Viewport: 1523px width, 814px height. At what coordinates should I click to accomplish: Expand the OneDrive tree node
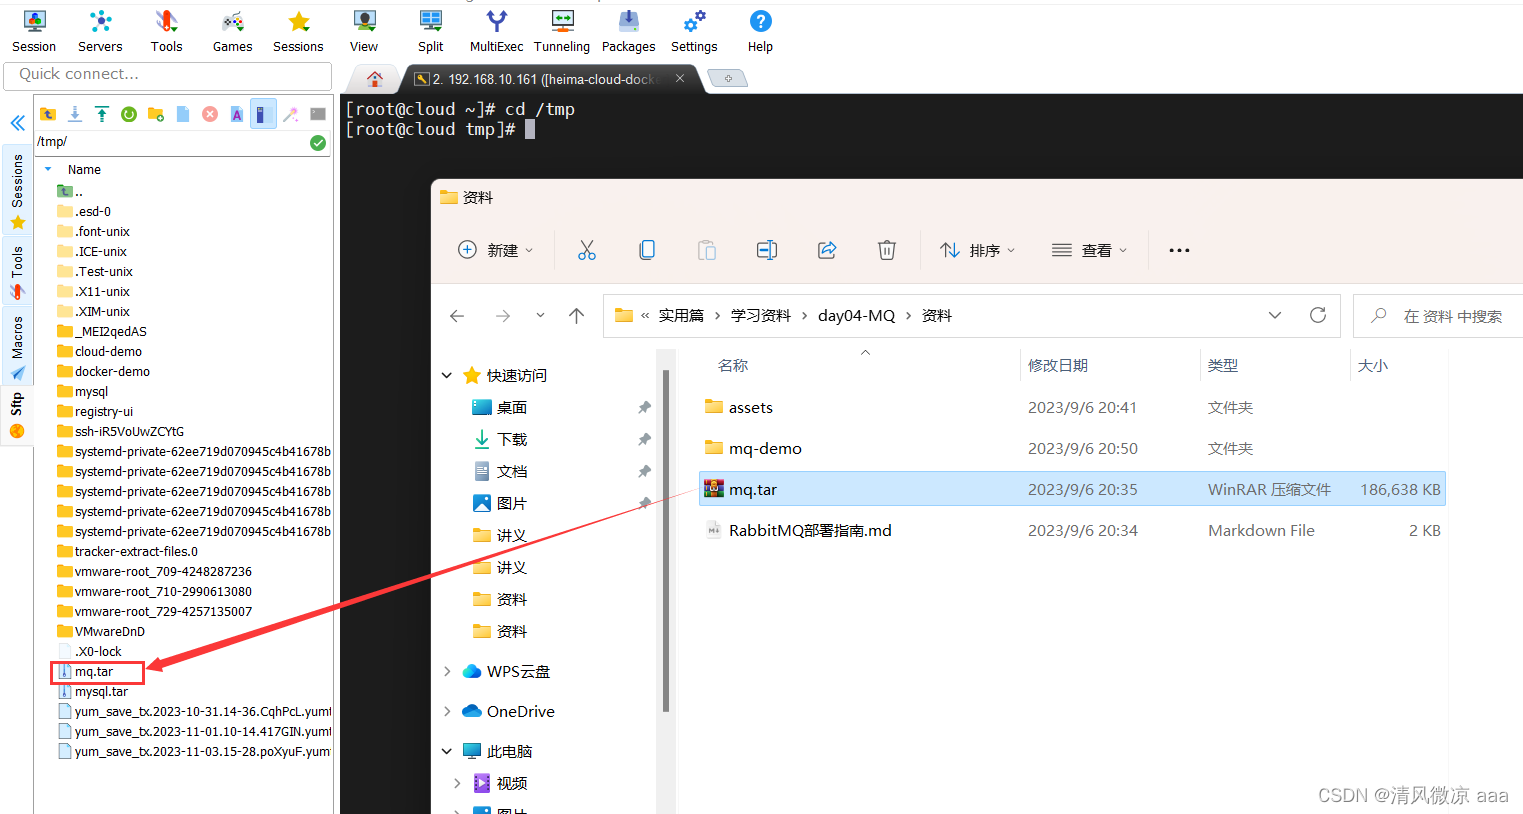click(447, 712)
